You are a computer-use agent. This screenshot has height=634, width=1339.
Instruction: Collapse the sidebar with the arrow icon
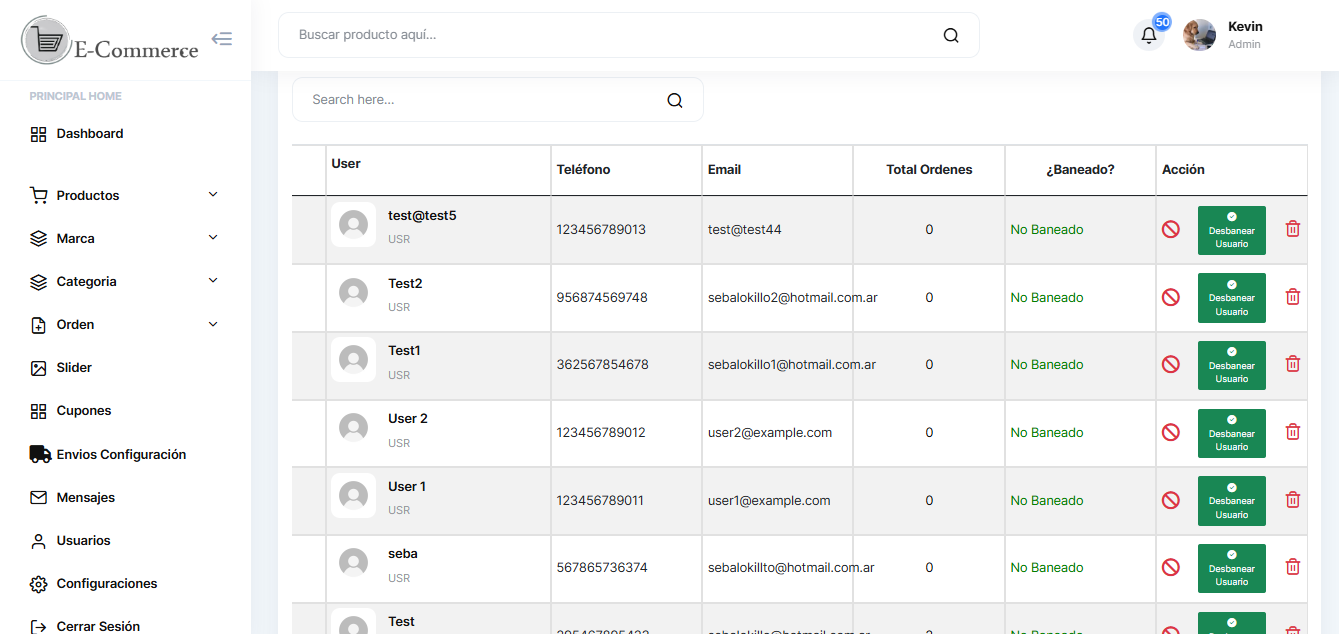tap(222, 39)
